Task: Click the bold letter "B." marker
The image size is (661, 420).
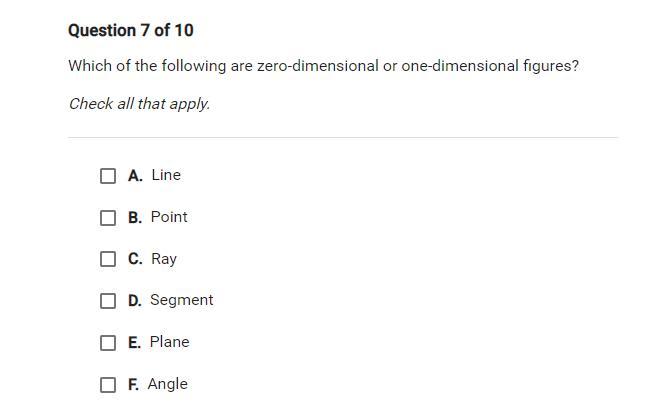Action: pyautogui.click(x=135, y=217)
